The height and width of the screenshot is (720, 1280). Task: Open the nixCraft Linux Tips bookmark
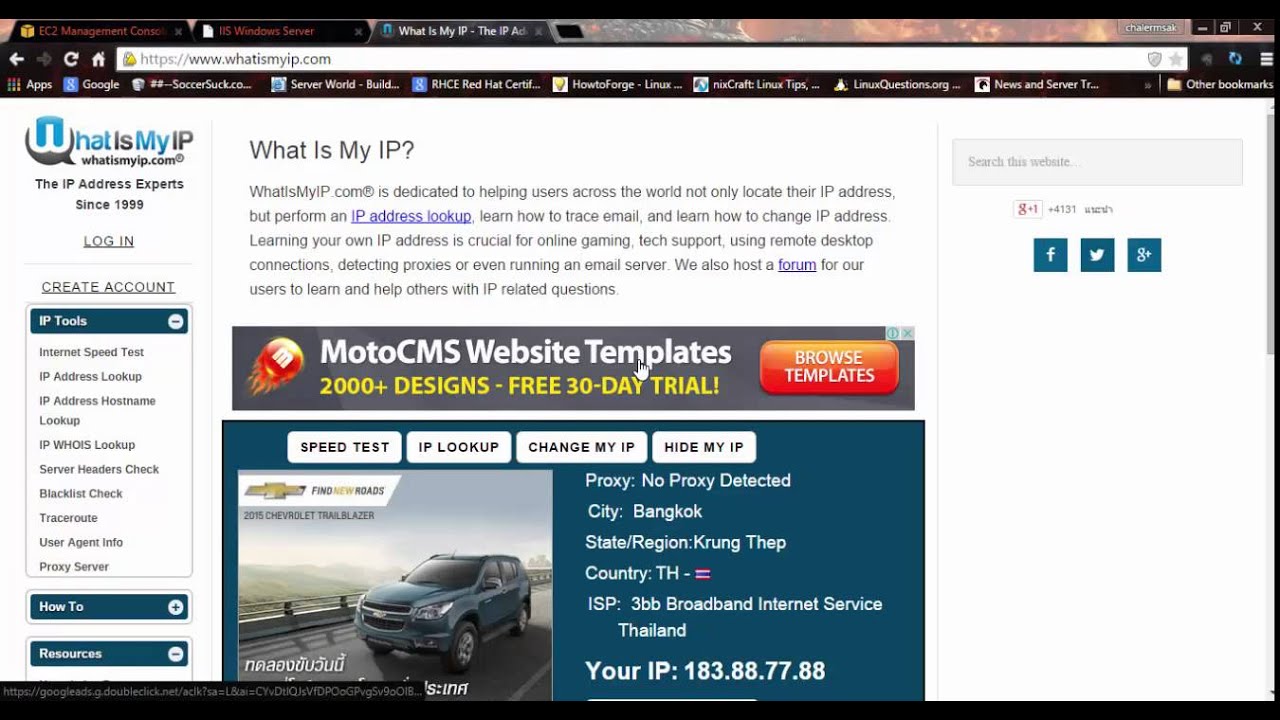click(757, 85)
